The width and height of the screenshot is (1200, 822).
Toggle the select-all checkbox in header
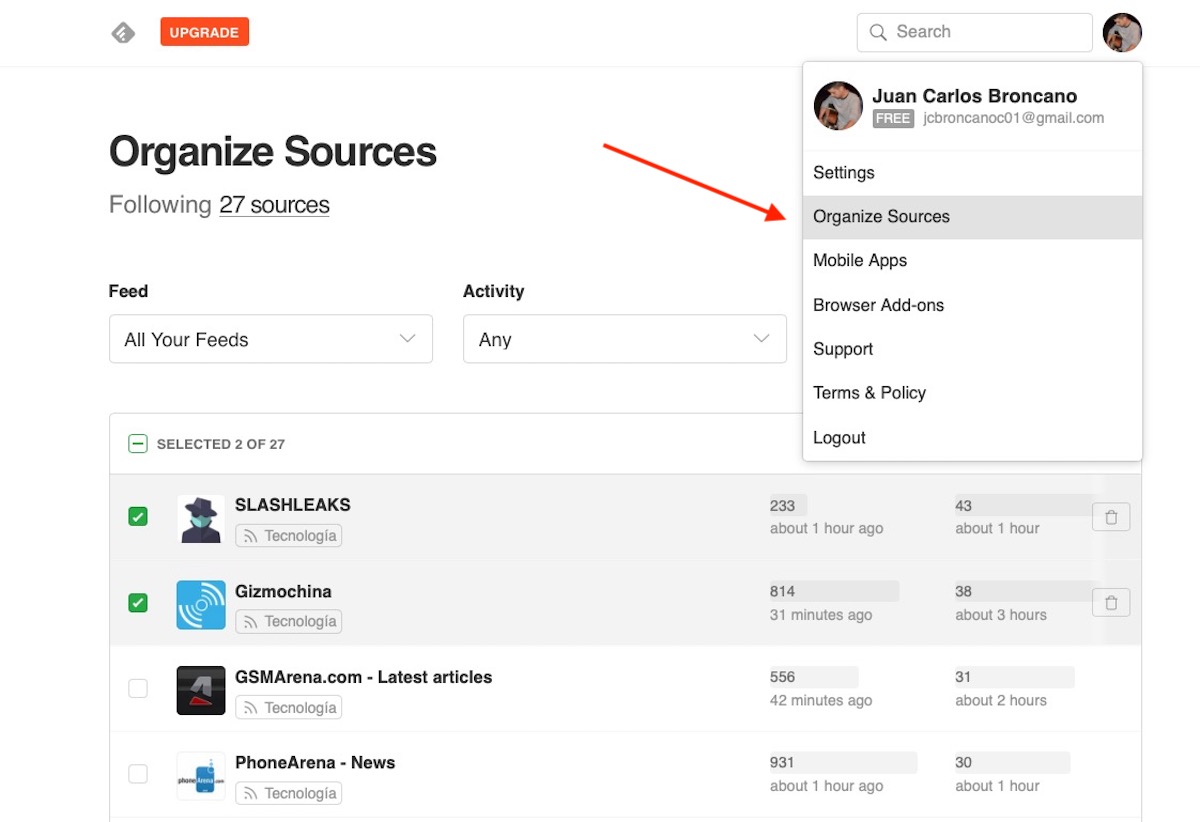[138, 444]
